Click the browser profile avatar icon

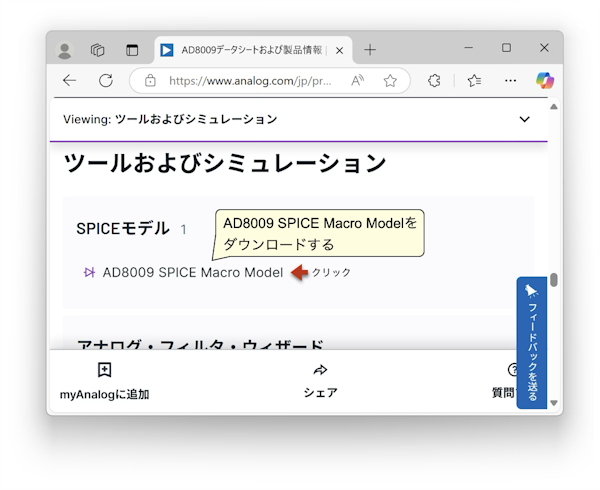(66, 50)
